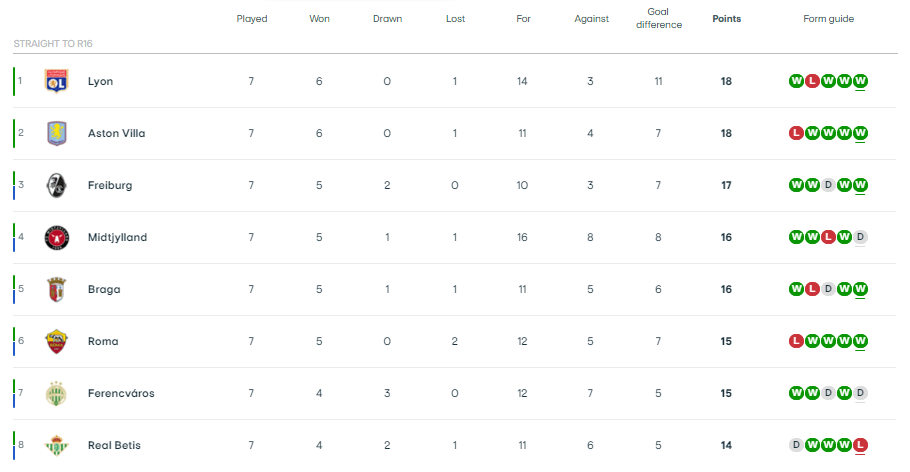Click the Lyon club crest icon
The width and height of the screenshot is (910, 472).
(57, 81)
